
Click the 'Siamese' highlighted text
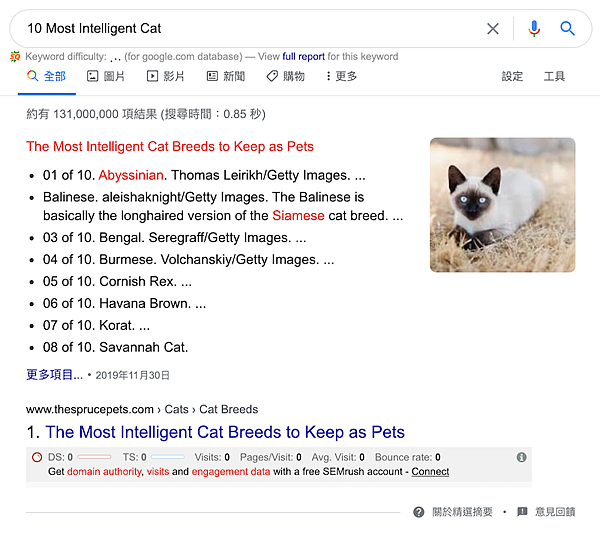click(298, 216)
